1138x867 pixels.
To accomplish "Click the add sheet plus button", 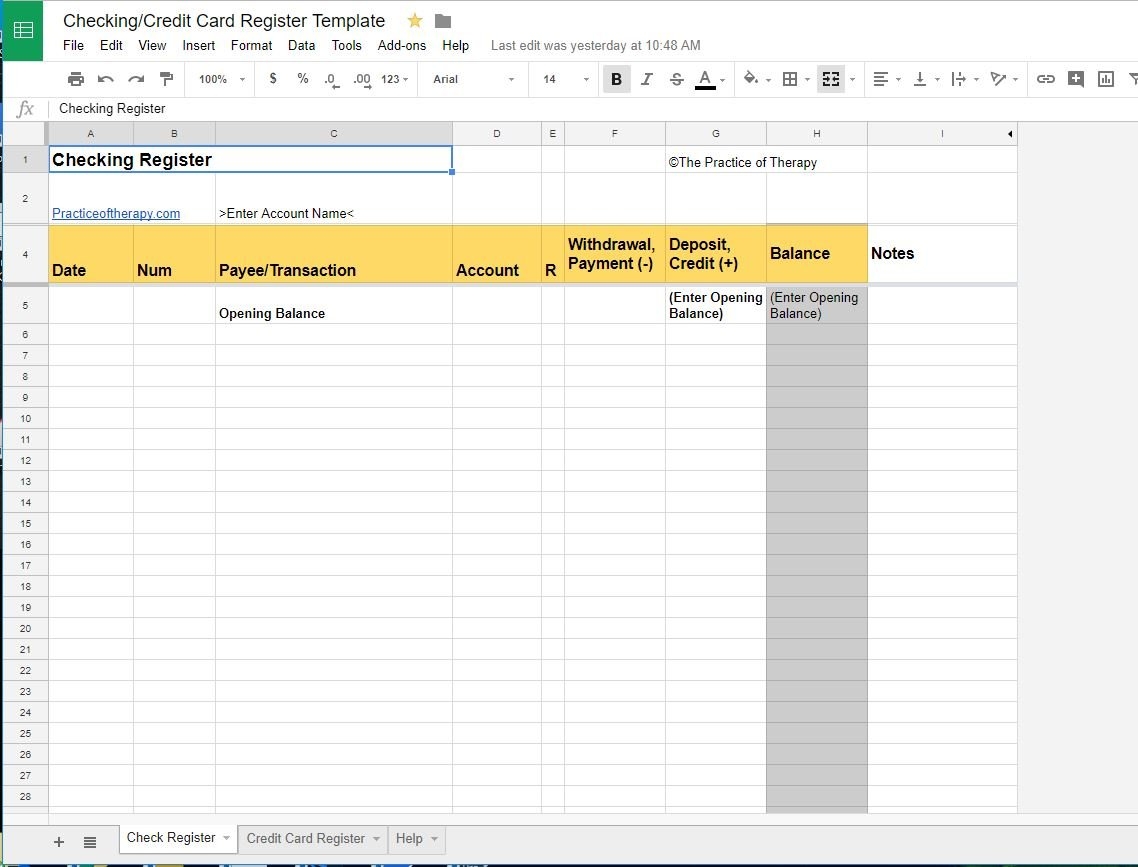I will click(x=59, y=842).
